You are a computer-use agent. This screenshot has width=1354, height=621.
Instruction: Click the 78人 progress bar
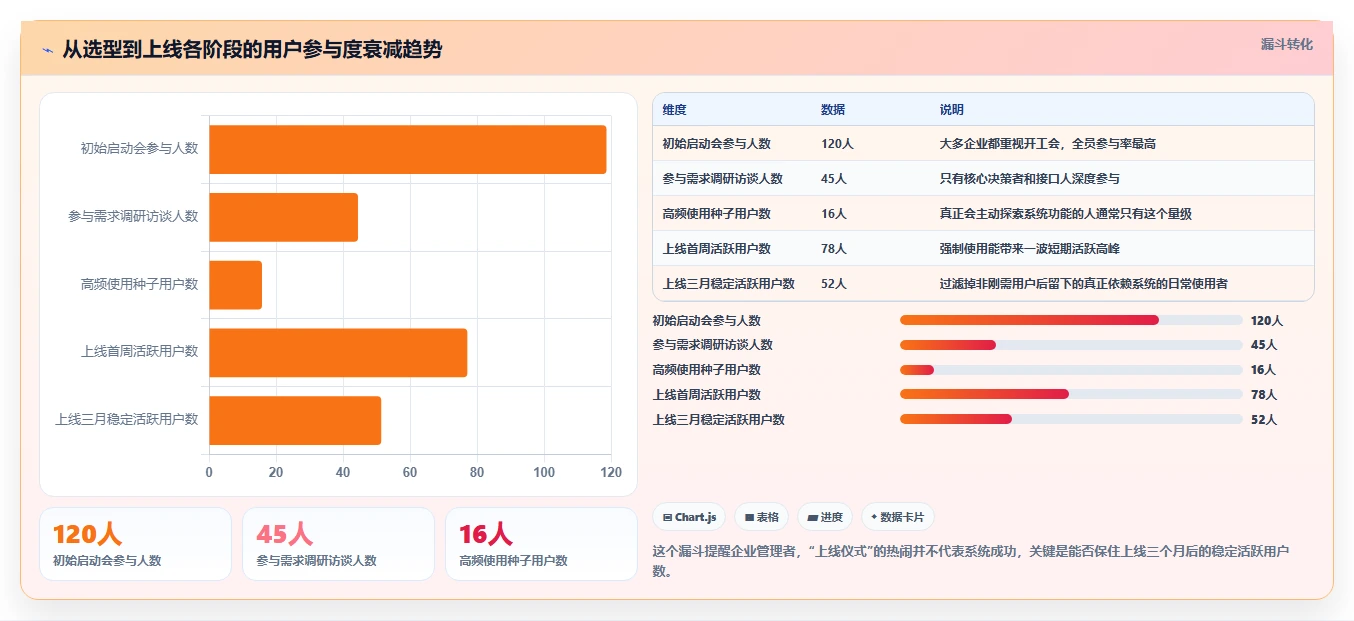1071,394
